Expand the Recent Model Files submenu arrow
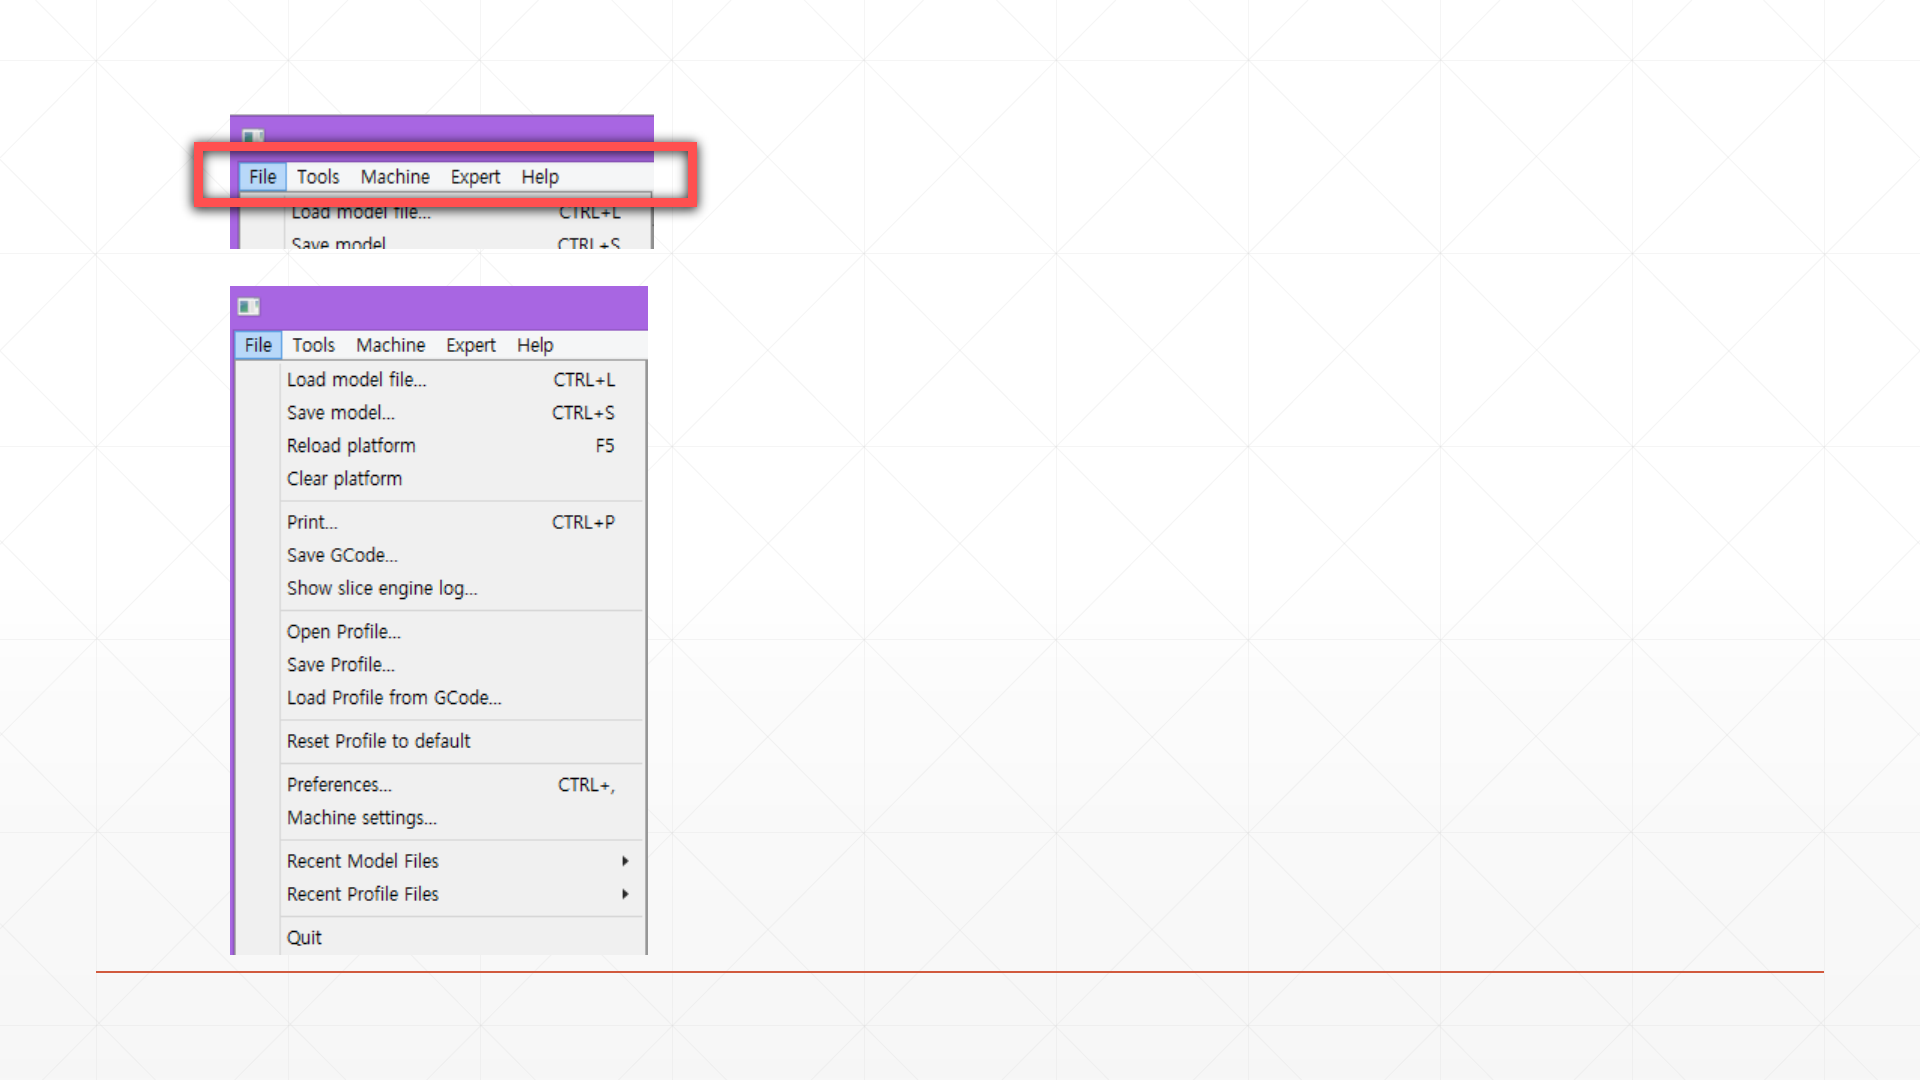Screen dimensions: 1920x1080 (x=625, y=861)
